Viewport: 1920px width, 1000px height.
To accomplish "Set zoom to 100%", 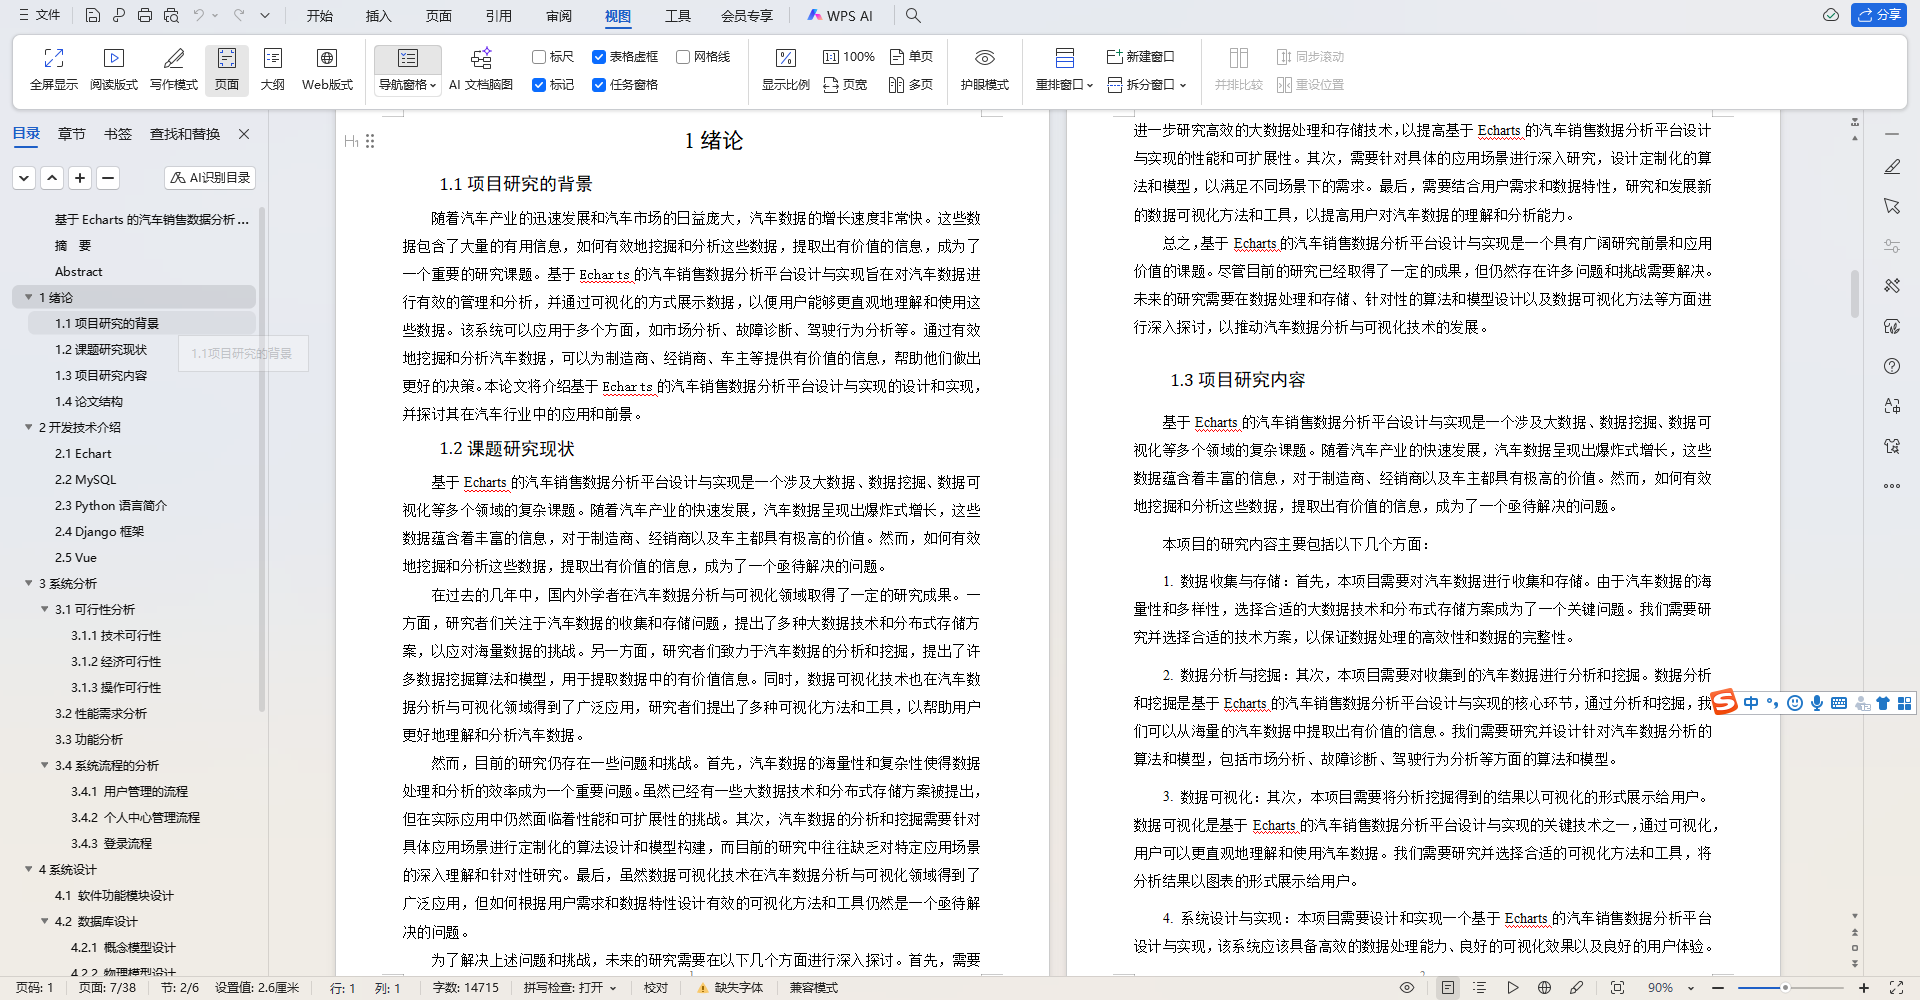I will (x=849, y=57).
